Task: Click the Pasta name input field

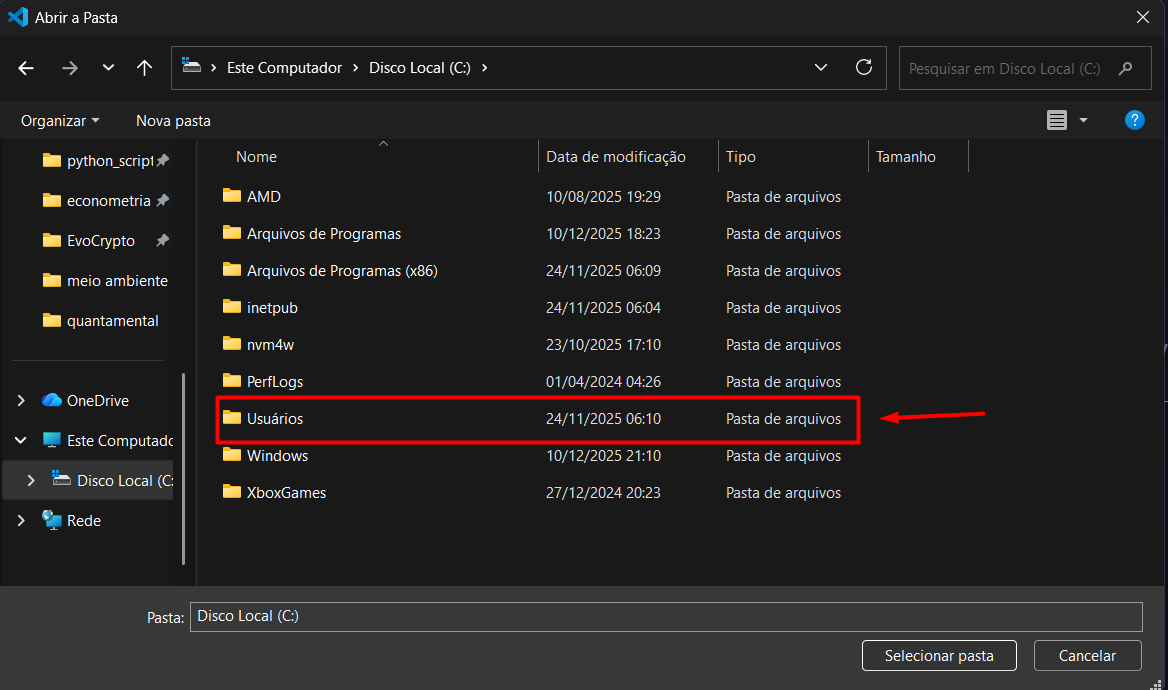Action: click(x=665, y=616)
